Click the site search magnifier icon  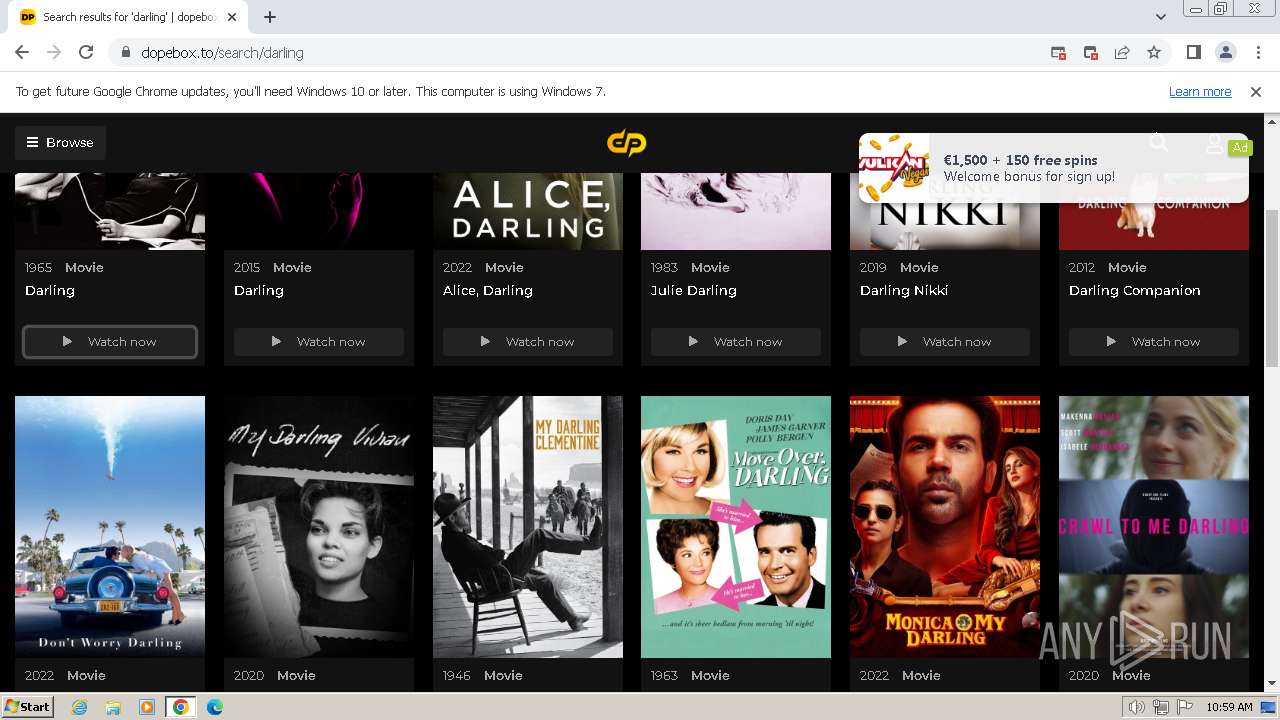coord(1159,142)
